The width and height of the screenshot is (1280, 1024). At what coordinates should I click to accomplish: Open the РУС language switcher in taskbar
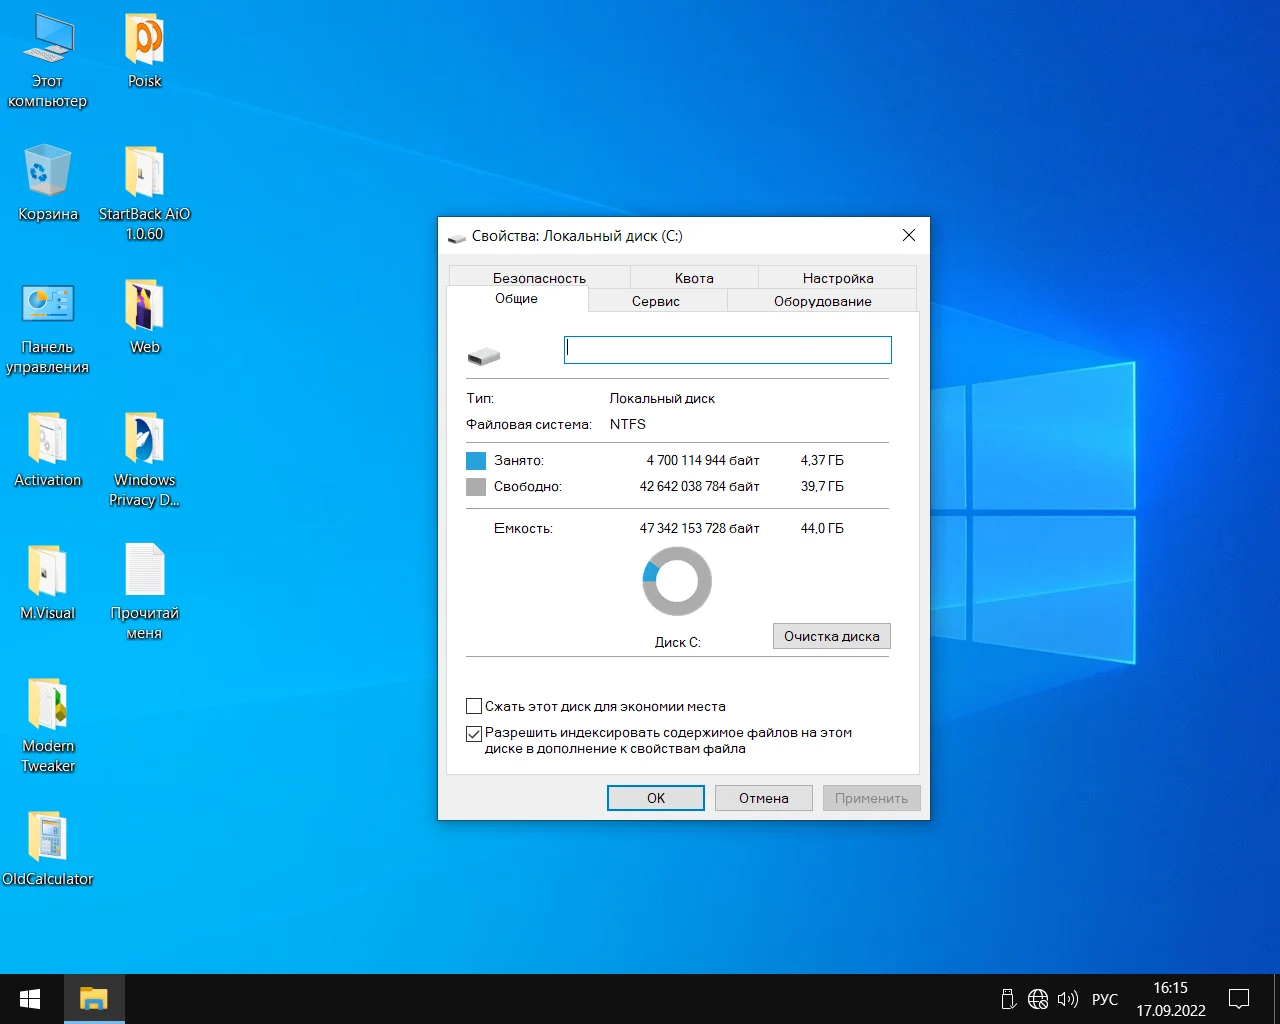click(1105, 999)
